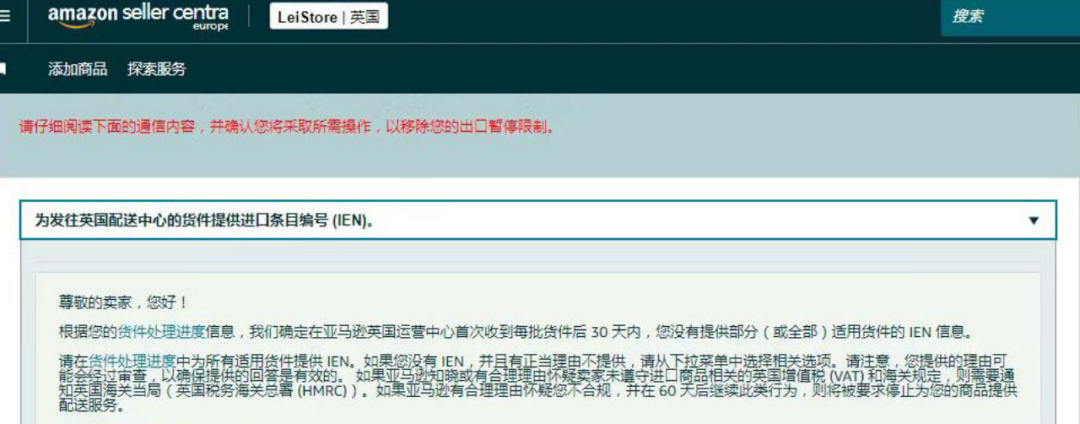Image resolution: width=1080 pixels, height=424 pixels.
Task: Open the 探索服务 menu item
Action: (x=156, y=69)
